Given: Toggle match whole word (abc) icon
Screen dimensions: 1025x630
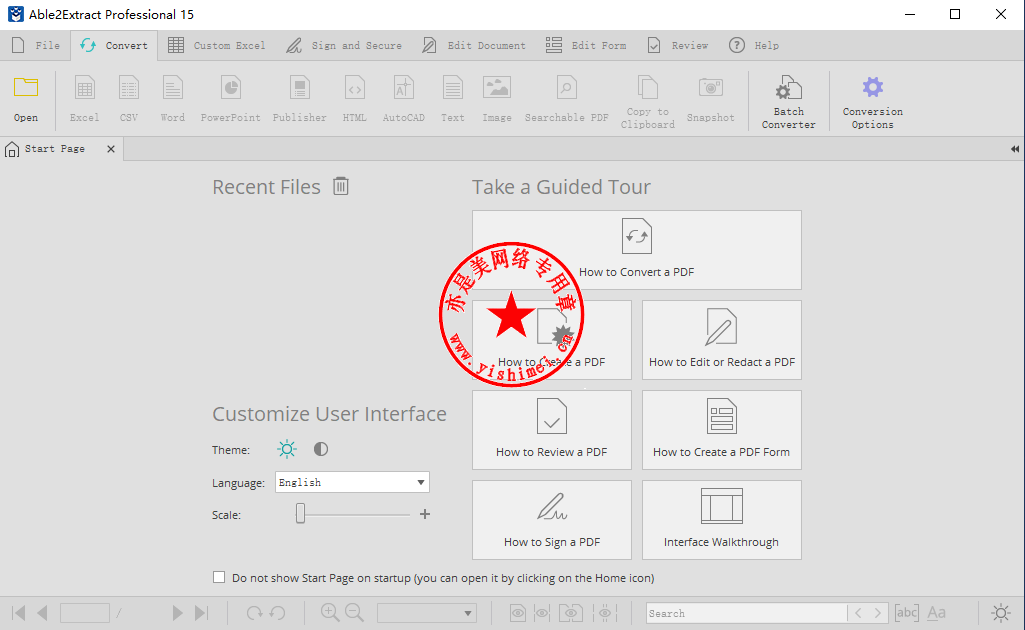Looking at the screenshot, I should click(x=907, y=612).
